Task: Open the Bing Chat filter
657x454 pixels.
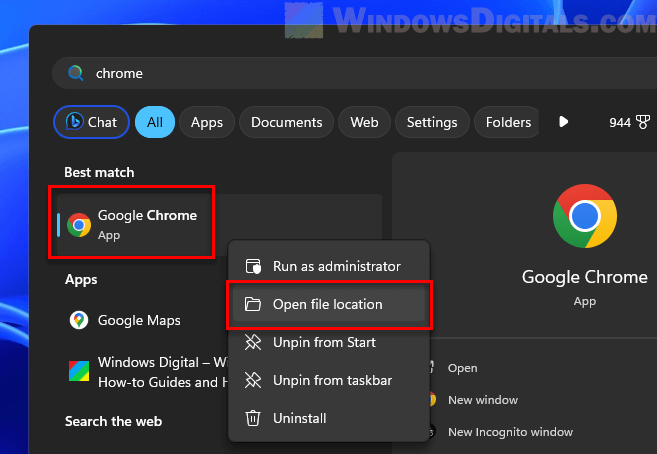Action: tap(91, 122)
